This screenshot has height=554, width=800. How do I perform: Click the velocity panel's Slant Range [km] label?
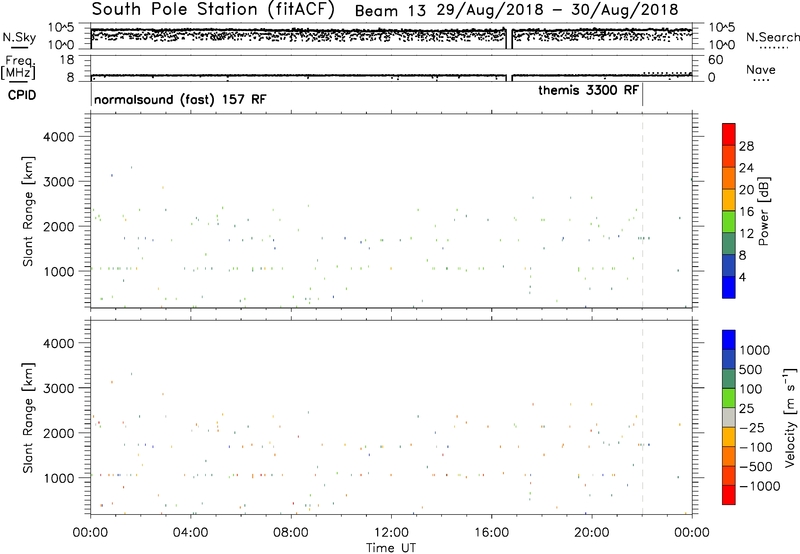(x=28, y=418)
